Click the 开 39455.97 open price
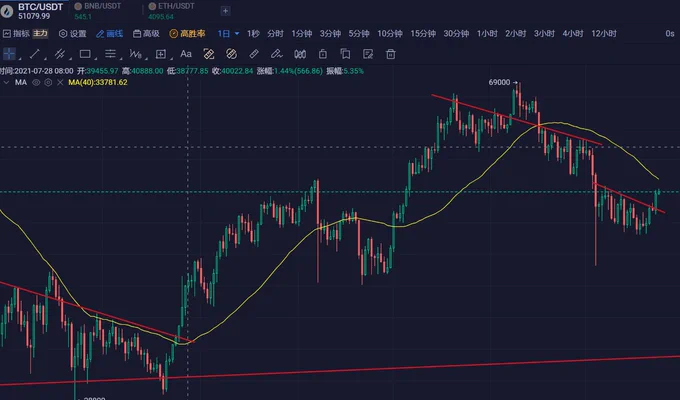 (98, 71)
